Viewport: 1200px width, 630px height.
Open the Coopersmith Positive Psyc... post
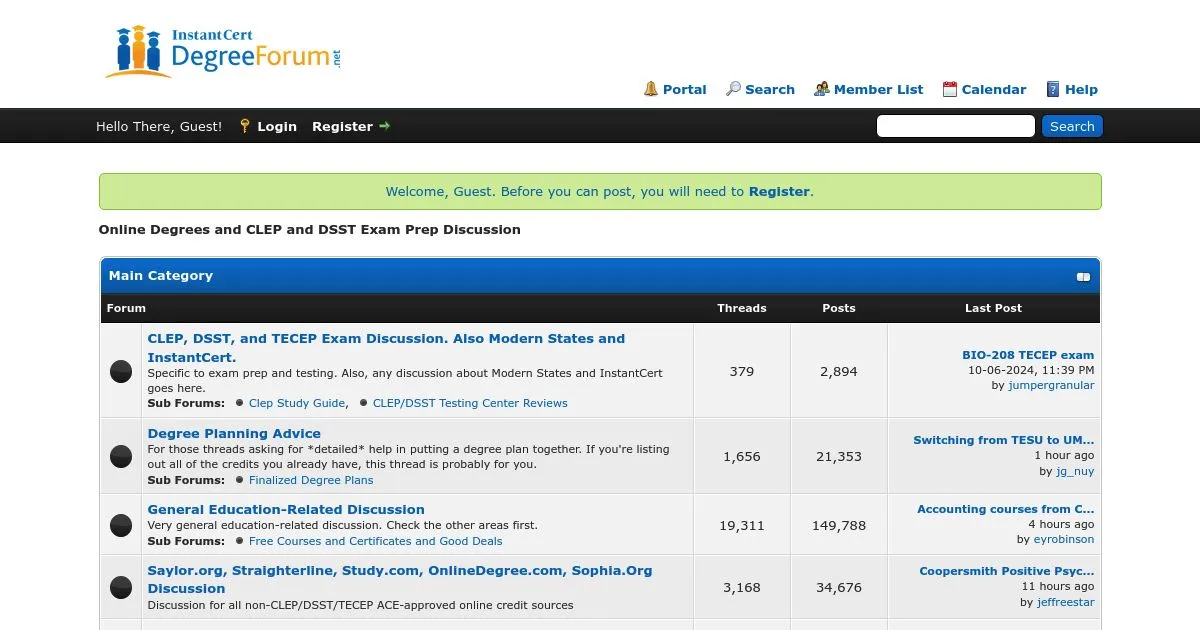1007,571
